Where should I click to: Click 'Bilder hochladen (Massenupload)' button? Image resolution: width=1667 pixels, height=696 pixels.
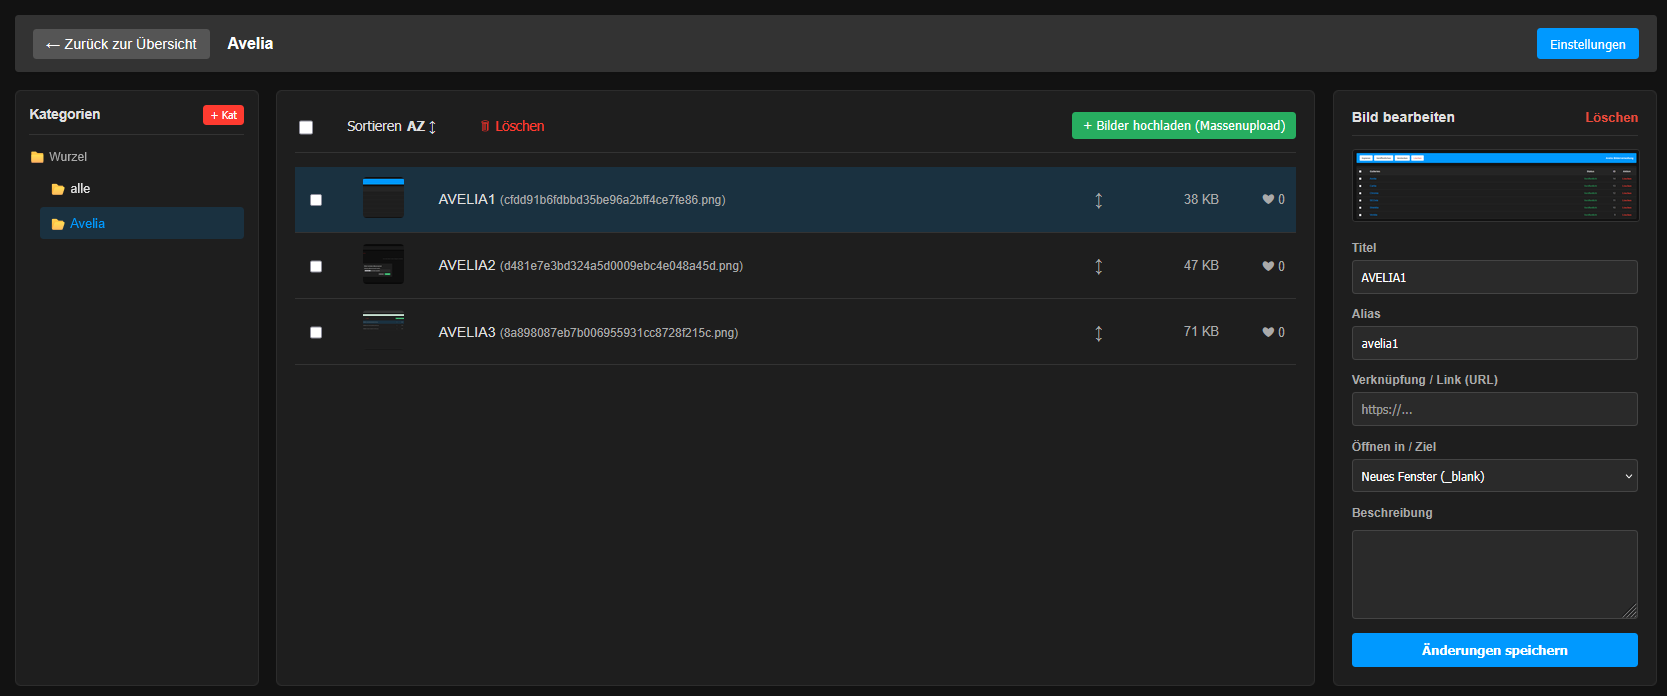coord(1184,125)
